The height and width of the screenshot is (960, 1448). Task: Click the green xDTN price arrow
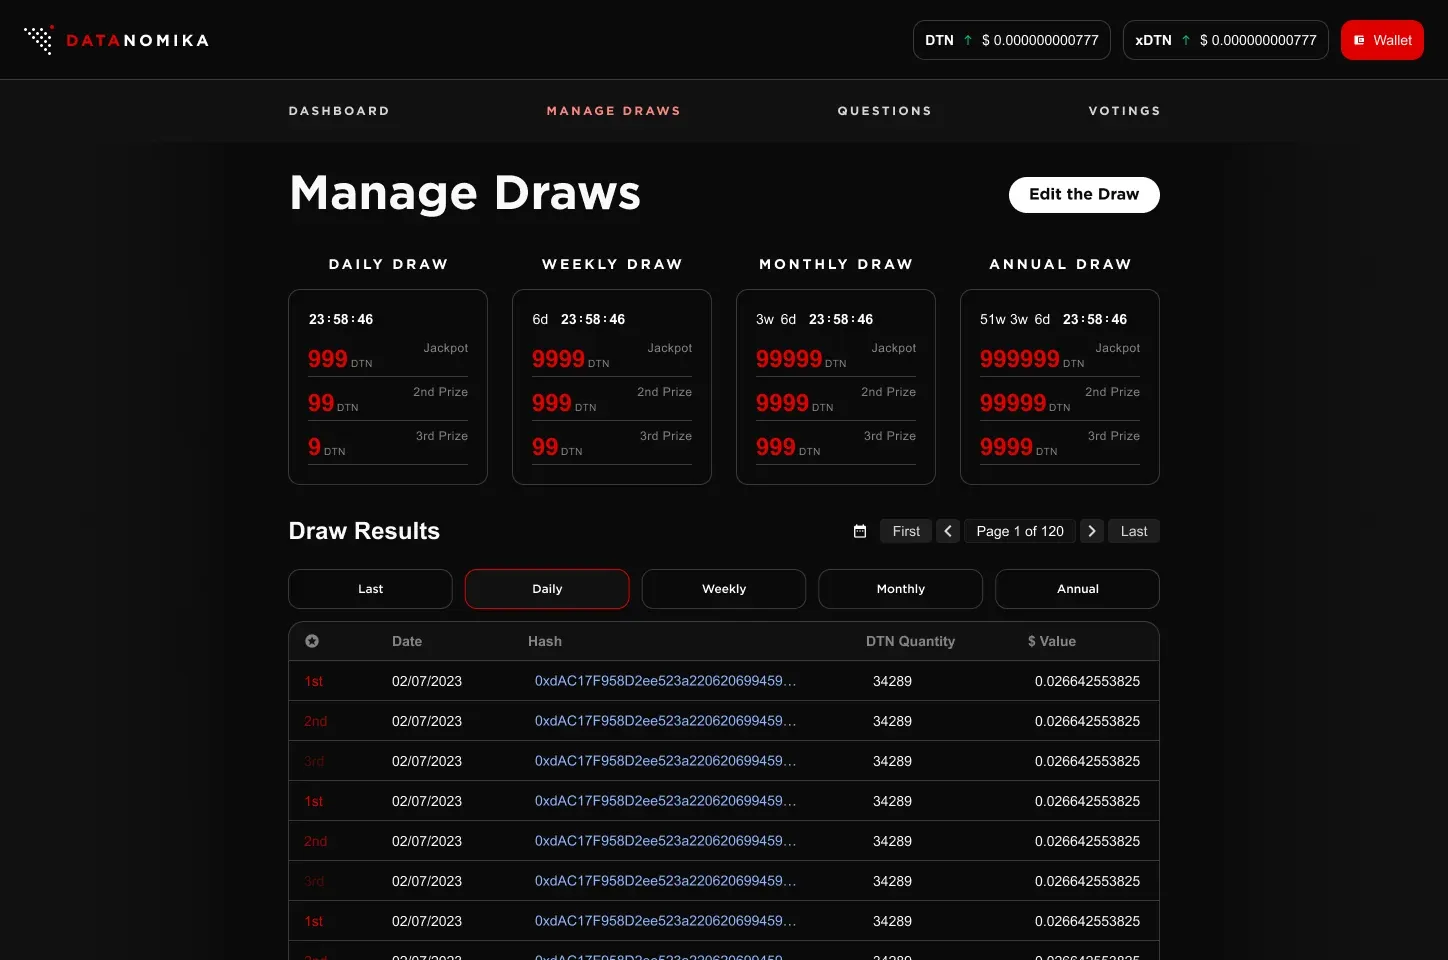(x=1186, y=40)
